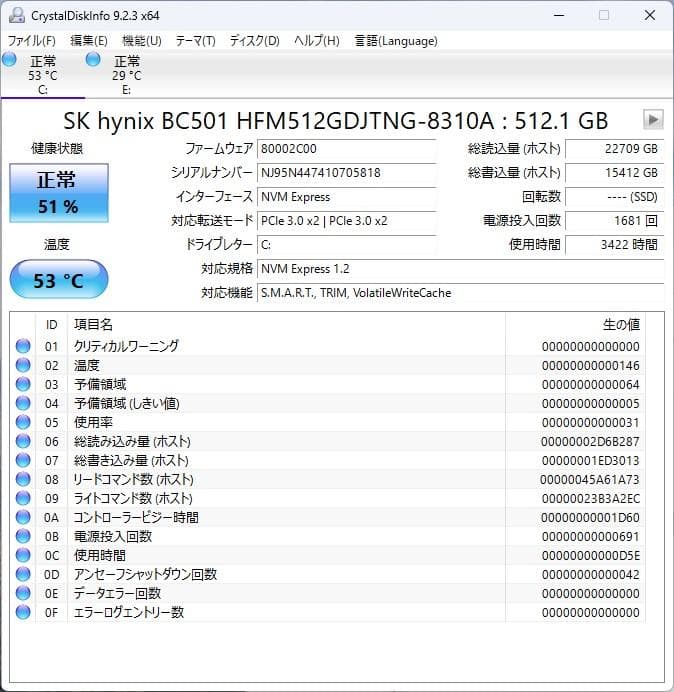Click the standard field NVM Express 1.2

tap(460, 269)
